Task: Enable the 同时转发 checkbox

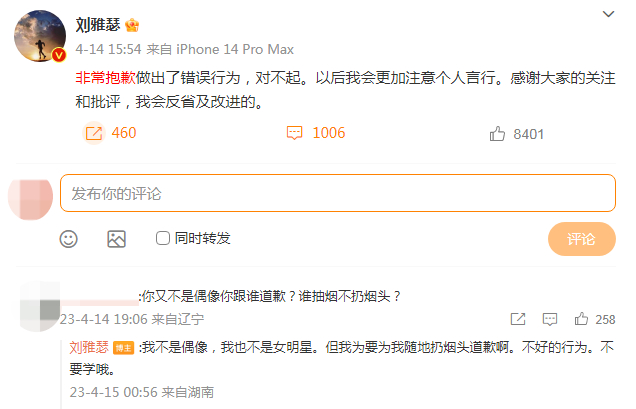Action: pos(163,238)
